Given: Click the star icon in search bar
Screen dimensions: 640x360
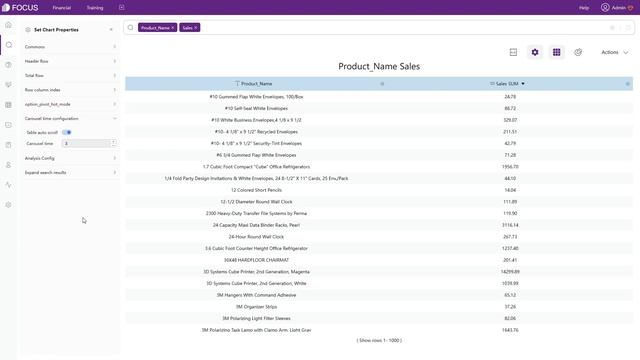Looking at the screenshot, I should [x=612, y=28].
